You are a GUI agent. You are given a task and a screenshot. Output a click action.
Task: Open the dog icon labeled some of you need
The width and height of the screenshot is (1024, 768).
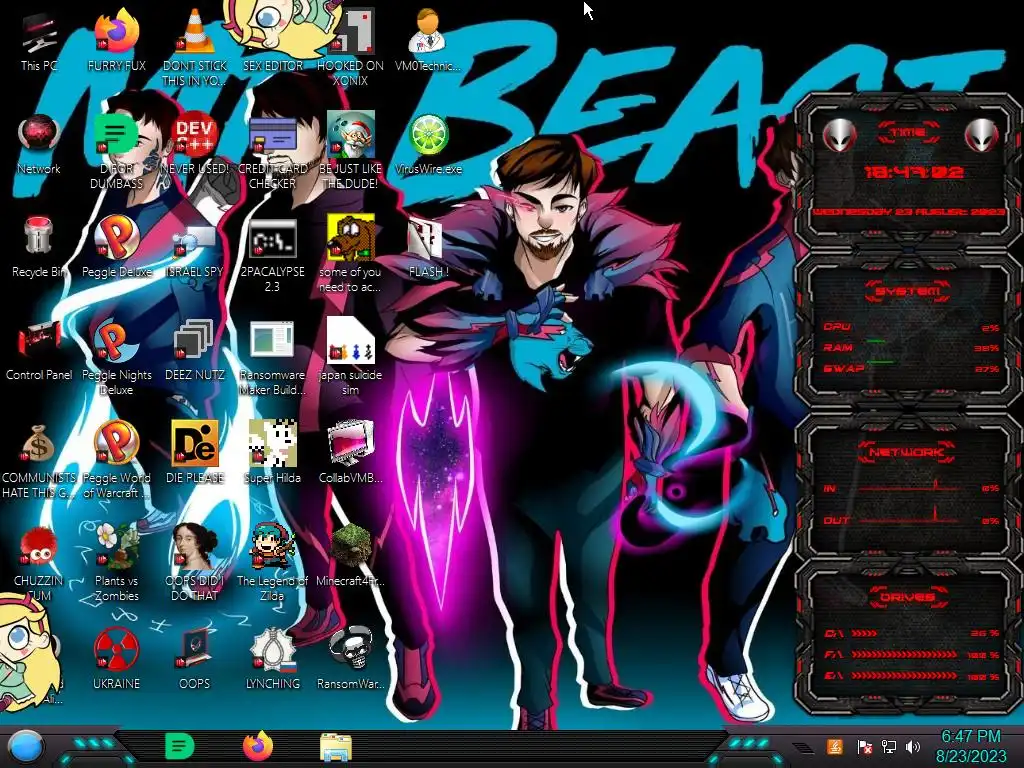(x=350, y=255)
